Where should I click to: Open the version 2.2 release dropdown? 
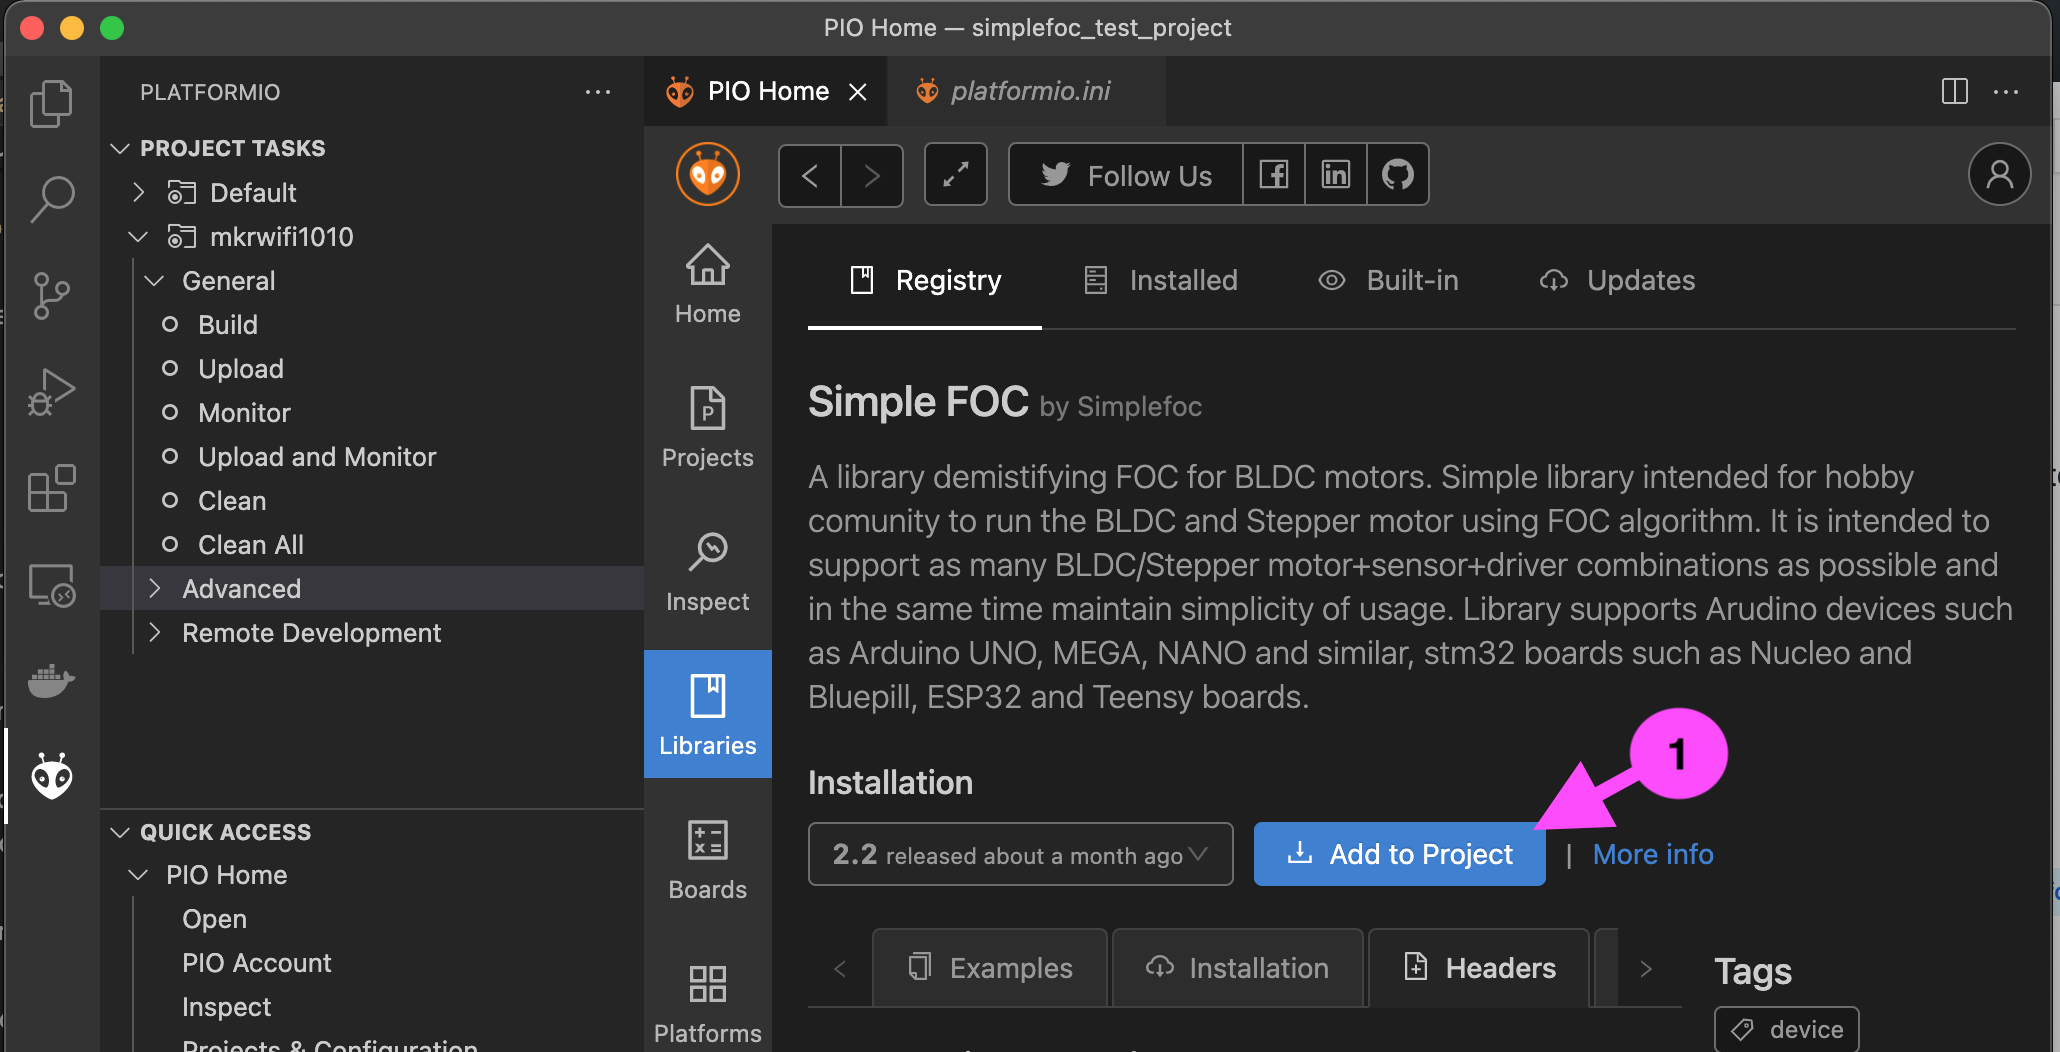coord(1020,854)
